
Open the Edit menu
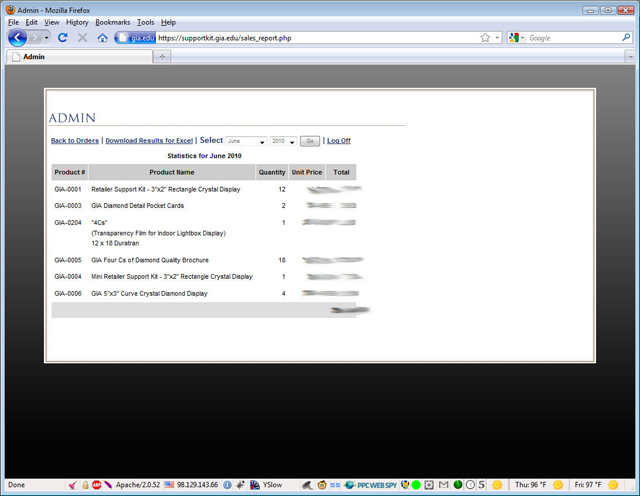tap(31, 22)
